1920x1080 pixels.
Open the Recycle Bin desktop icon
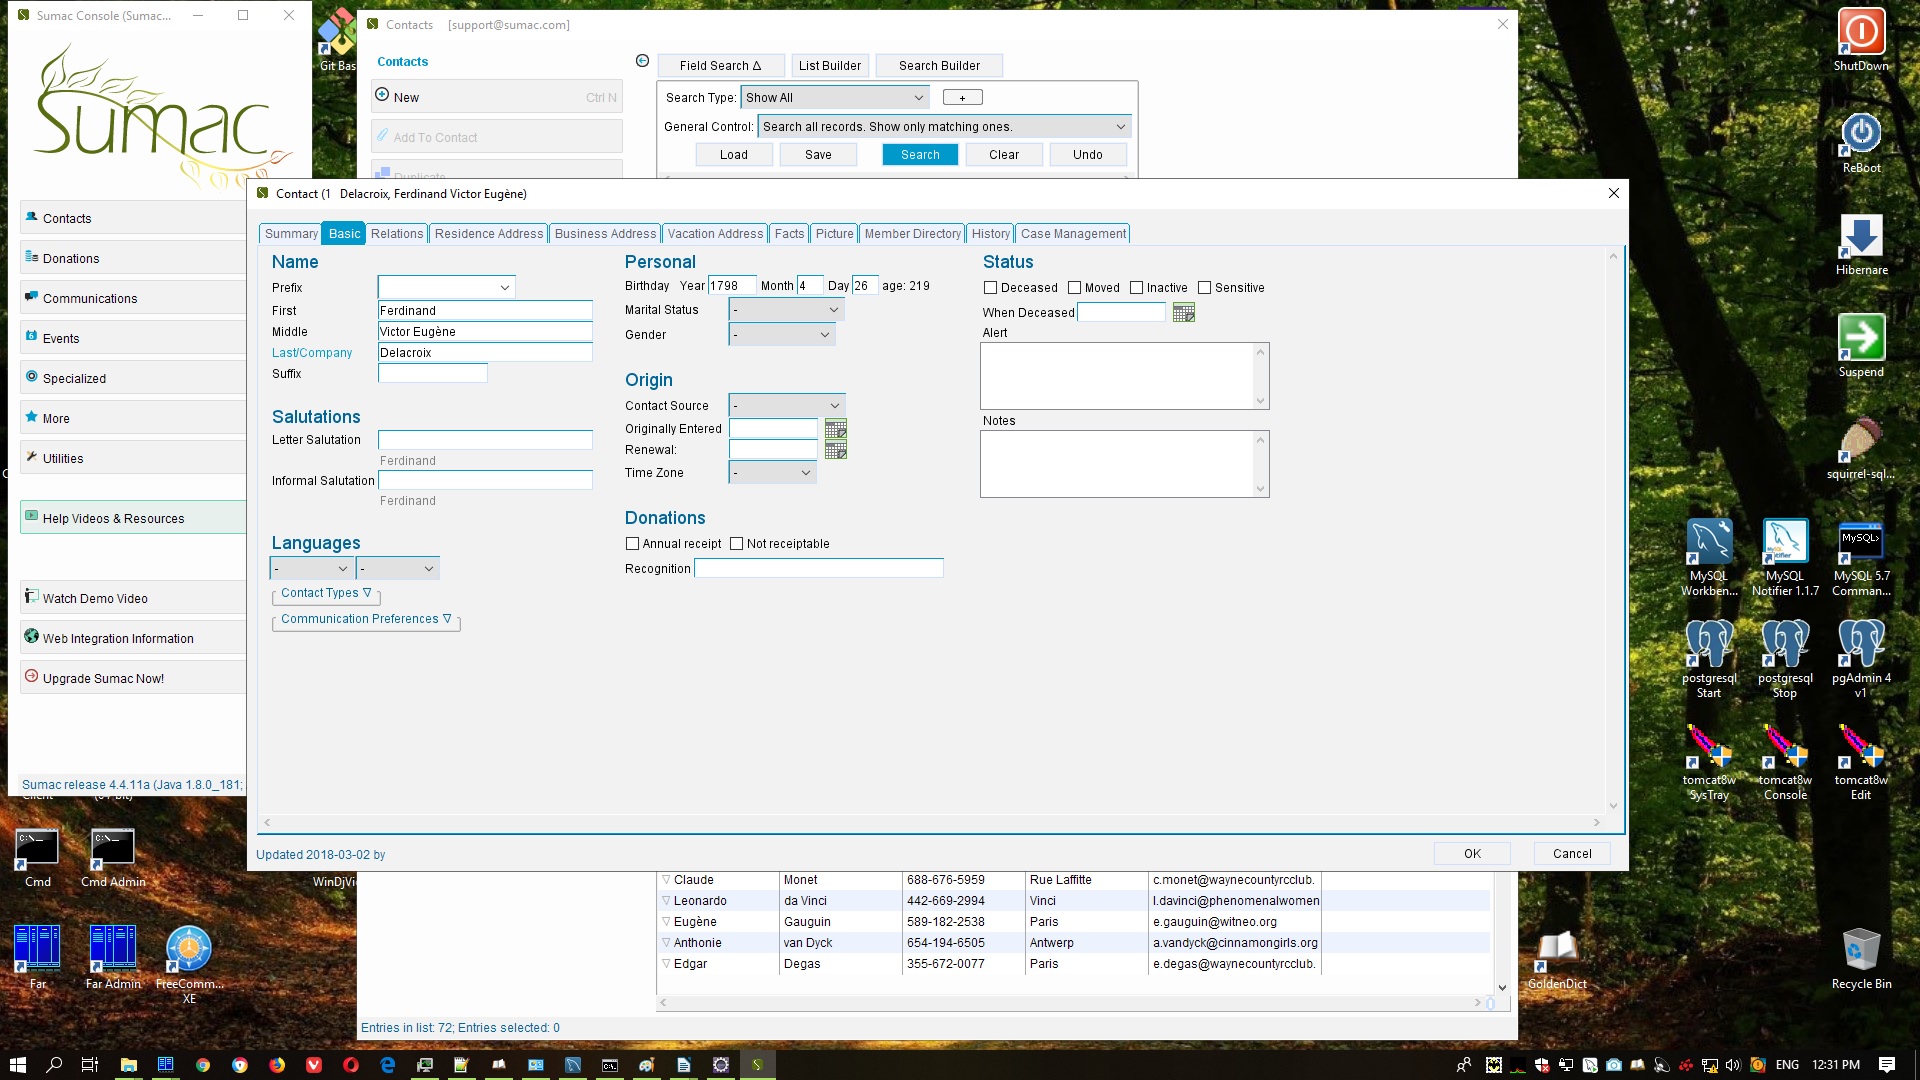(x=1861, y=958)
